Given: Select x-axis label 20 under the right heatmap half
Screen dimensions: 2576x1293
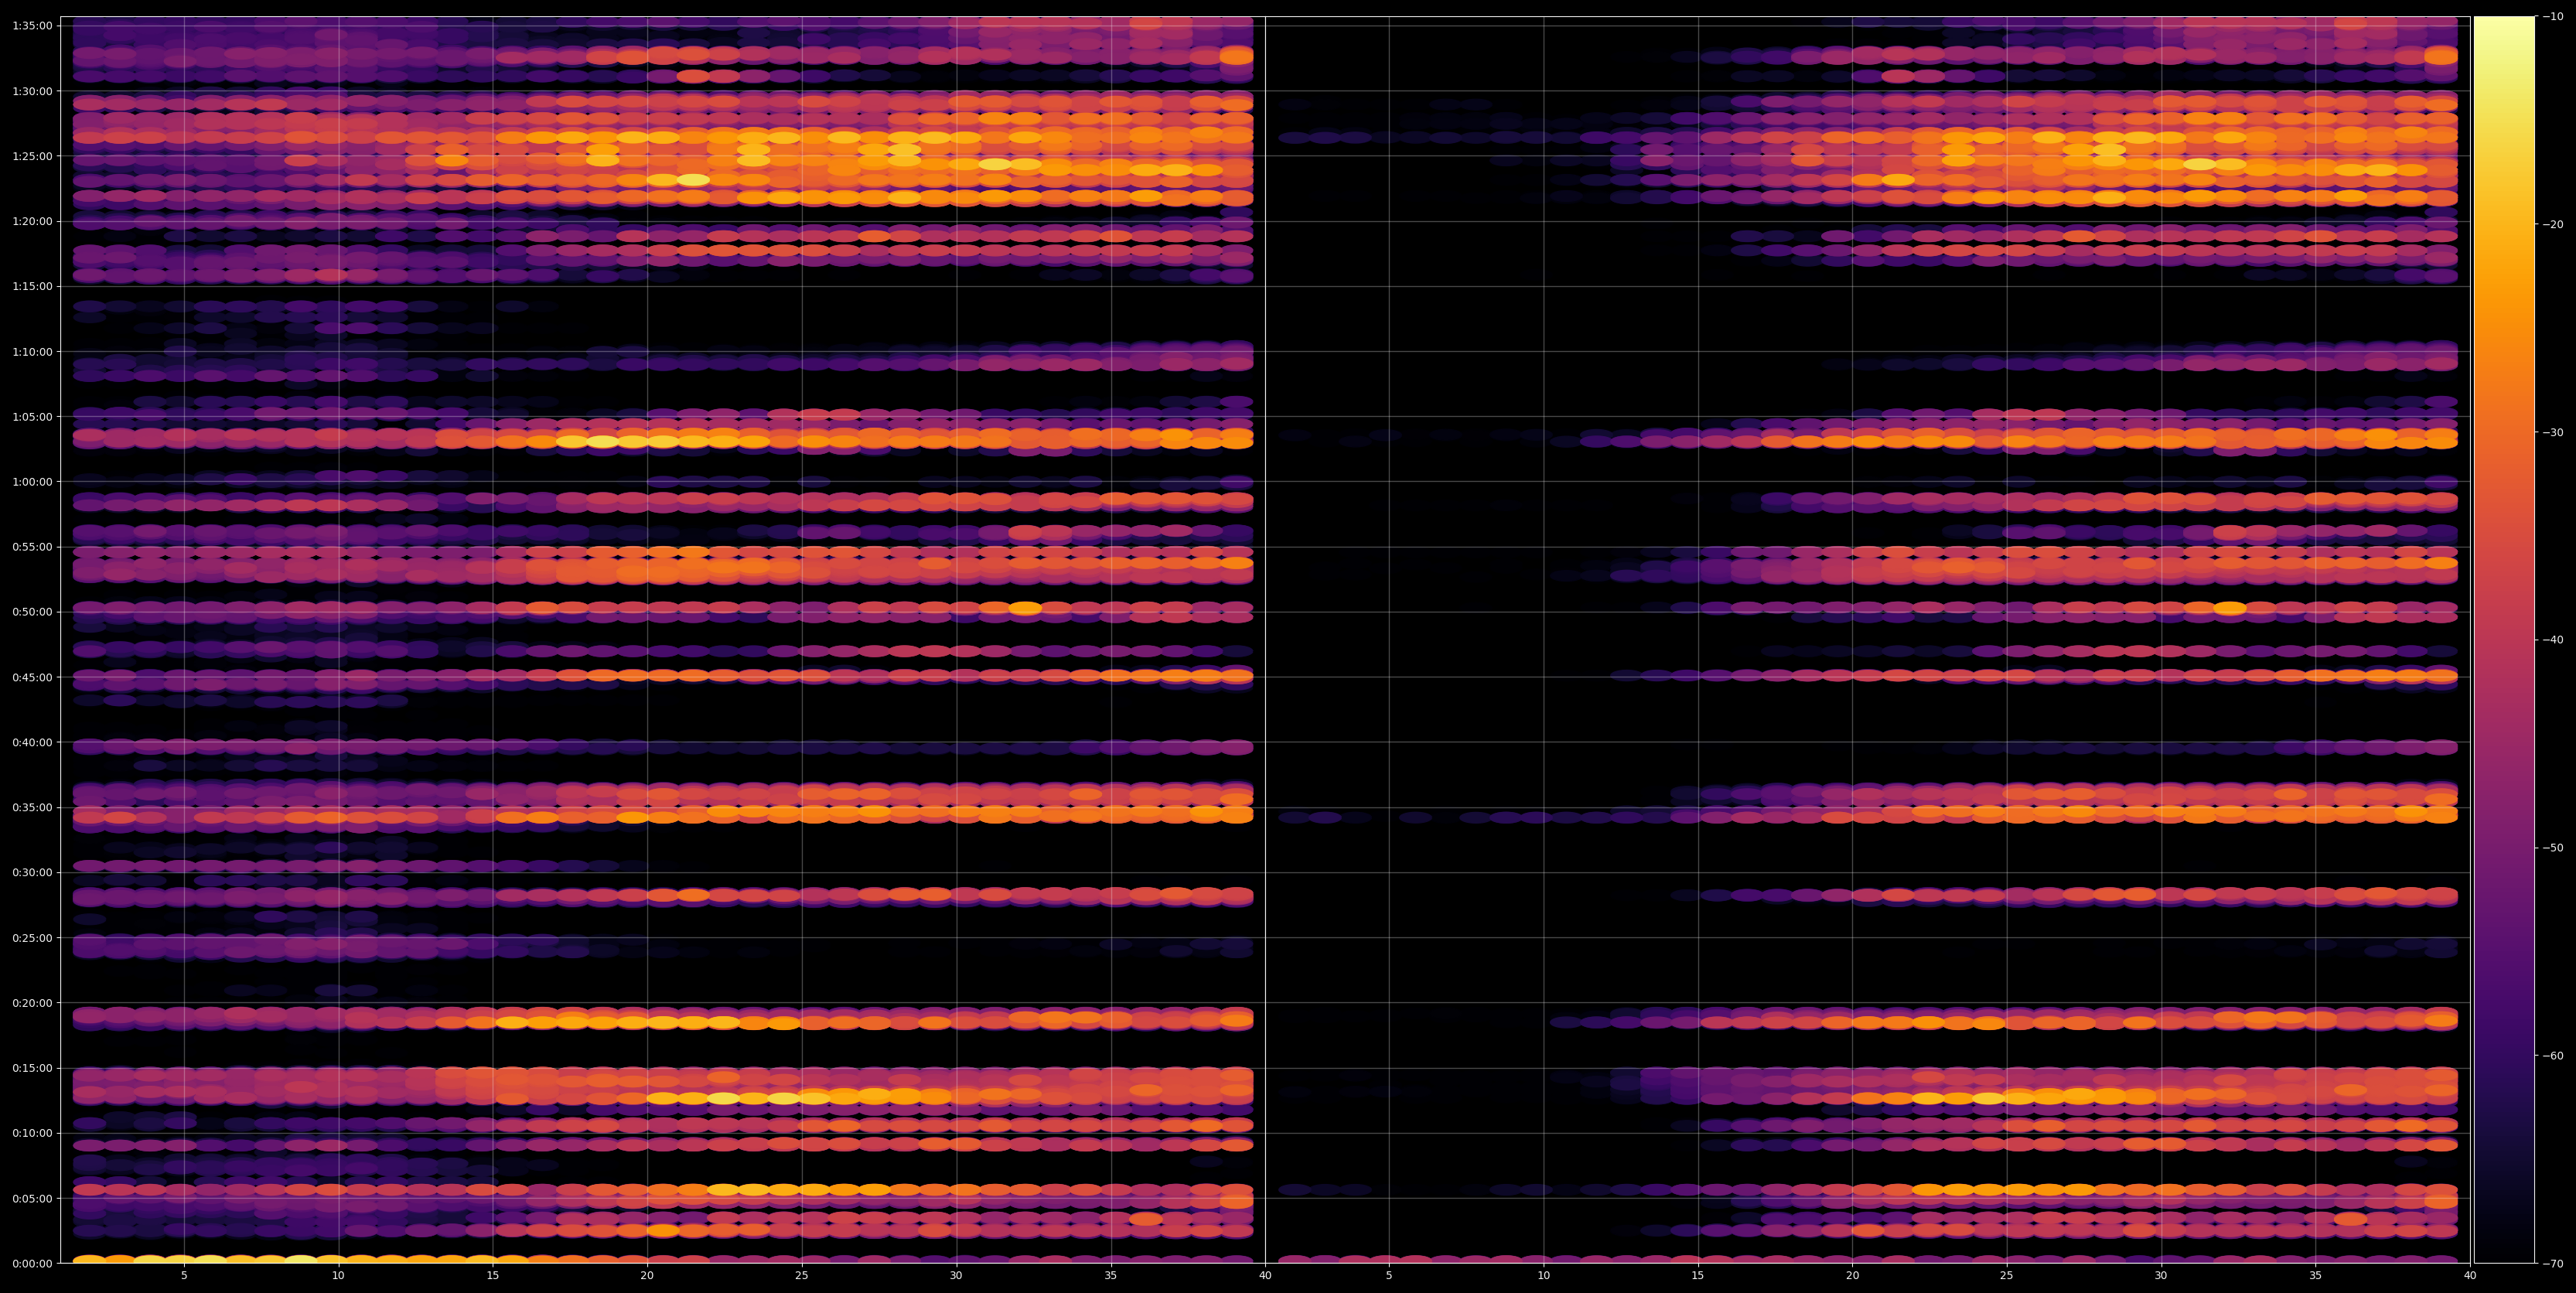Looking at the screenshot, I should [x=1853, y=1276].
